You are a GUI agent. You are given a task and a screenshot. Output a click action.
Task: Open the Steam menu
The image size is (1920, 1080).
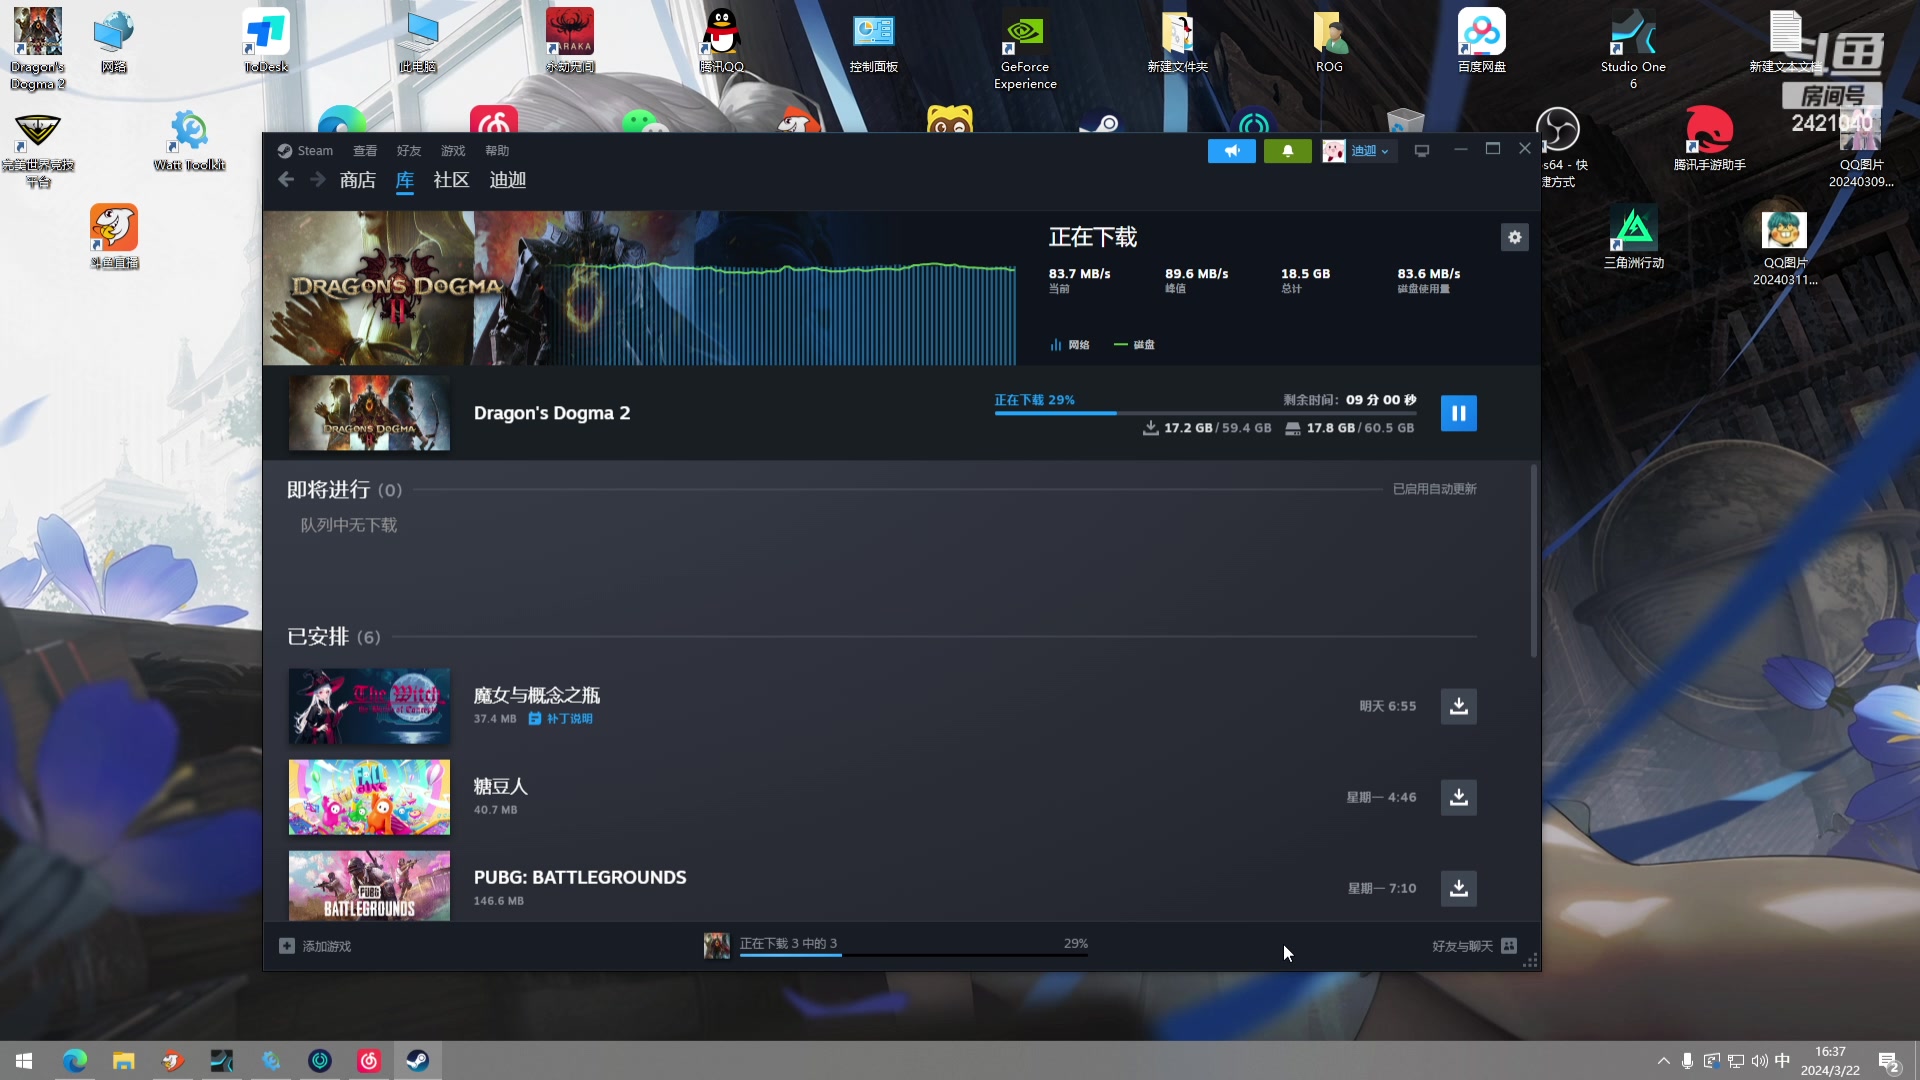point(306,151)
